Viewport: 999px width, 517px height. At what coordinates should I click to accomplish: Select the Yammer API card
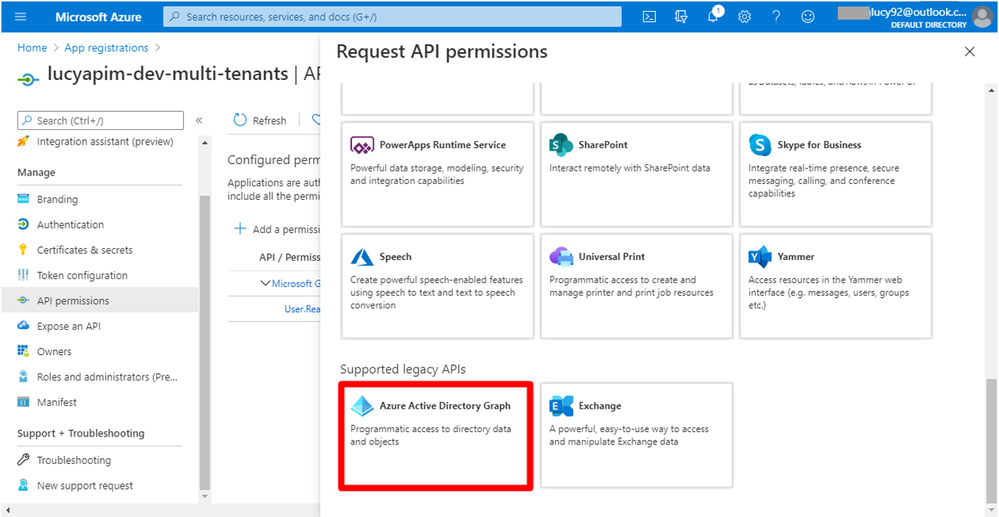click(x=835, y=286)
